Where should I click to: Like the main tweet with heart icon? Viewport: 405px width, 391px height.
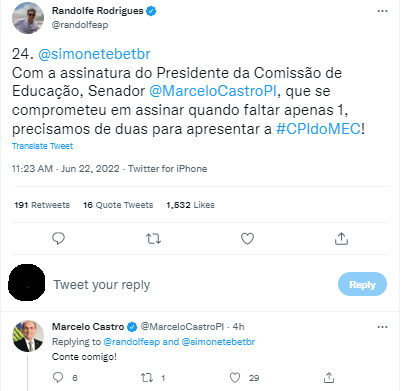[x=247, y=239]
